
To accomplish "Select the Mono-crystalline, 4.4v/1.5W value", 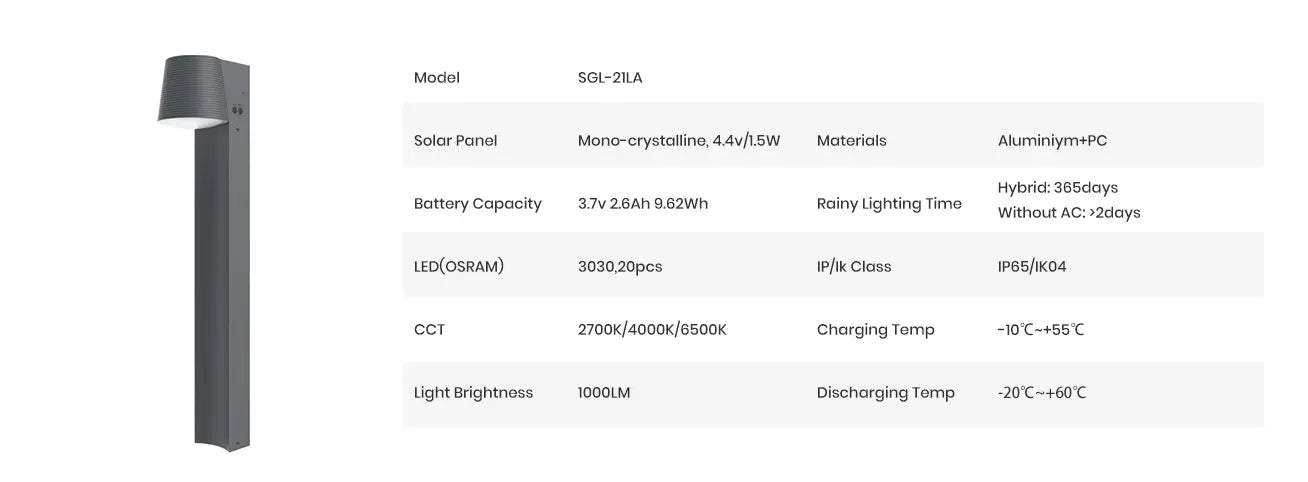I will 678,141.
